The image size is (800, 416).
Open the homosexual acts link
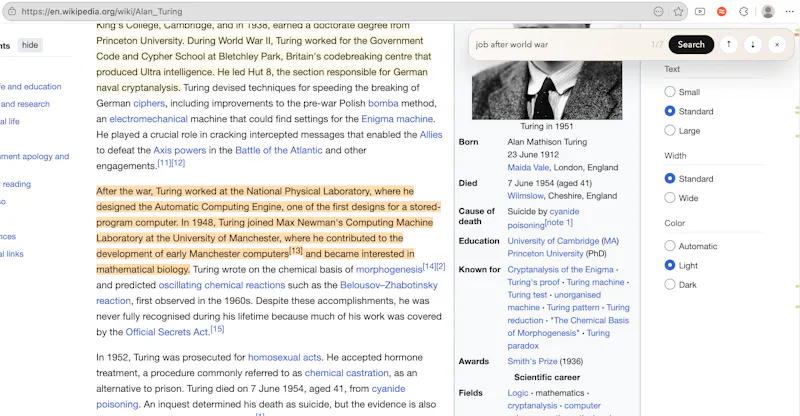tap(285, 358)
